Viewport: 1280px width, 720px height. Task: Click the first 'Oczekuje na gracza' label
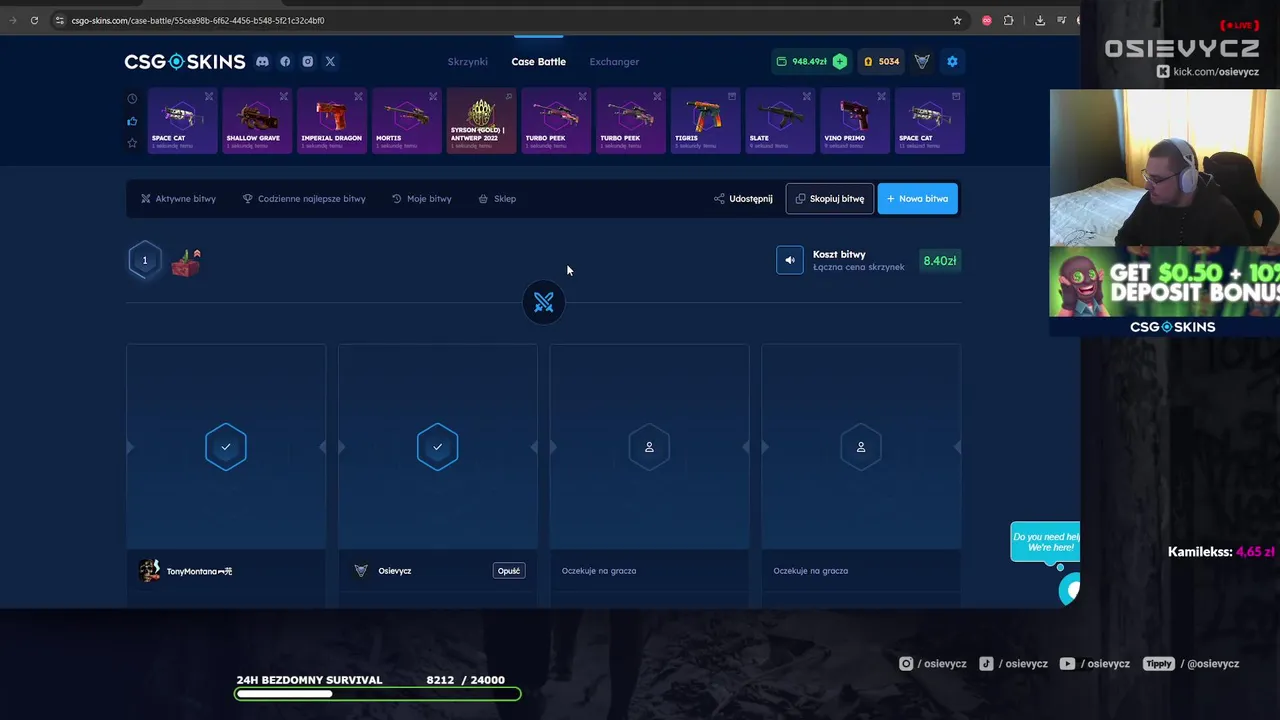[x=599, y=571]
